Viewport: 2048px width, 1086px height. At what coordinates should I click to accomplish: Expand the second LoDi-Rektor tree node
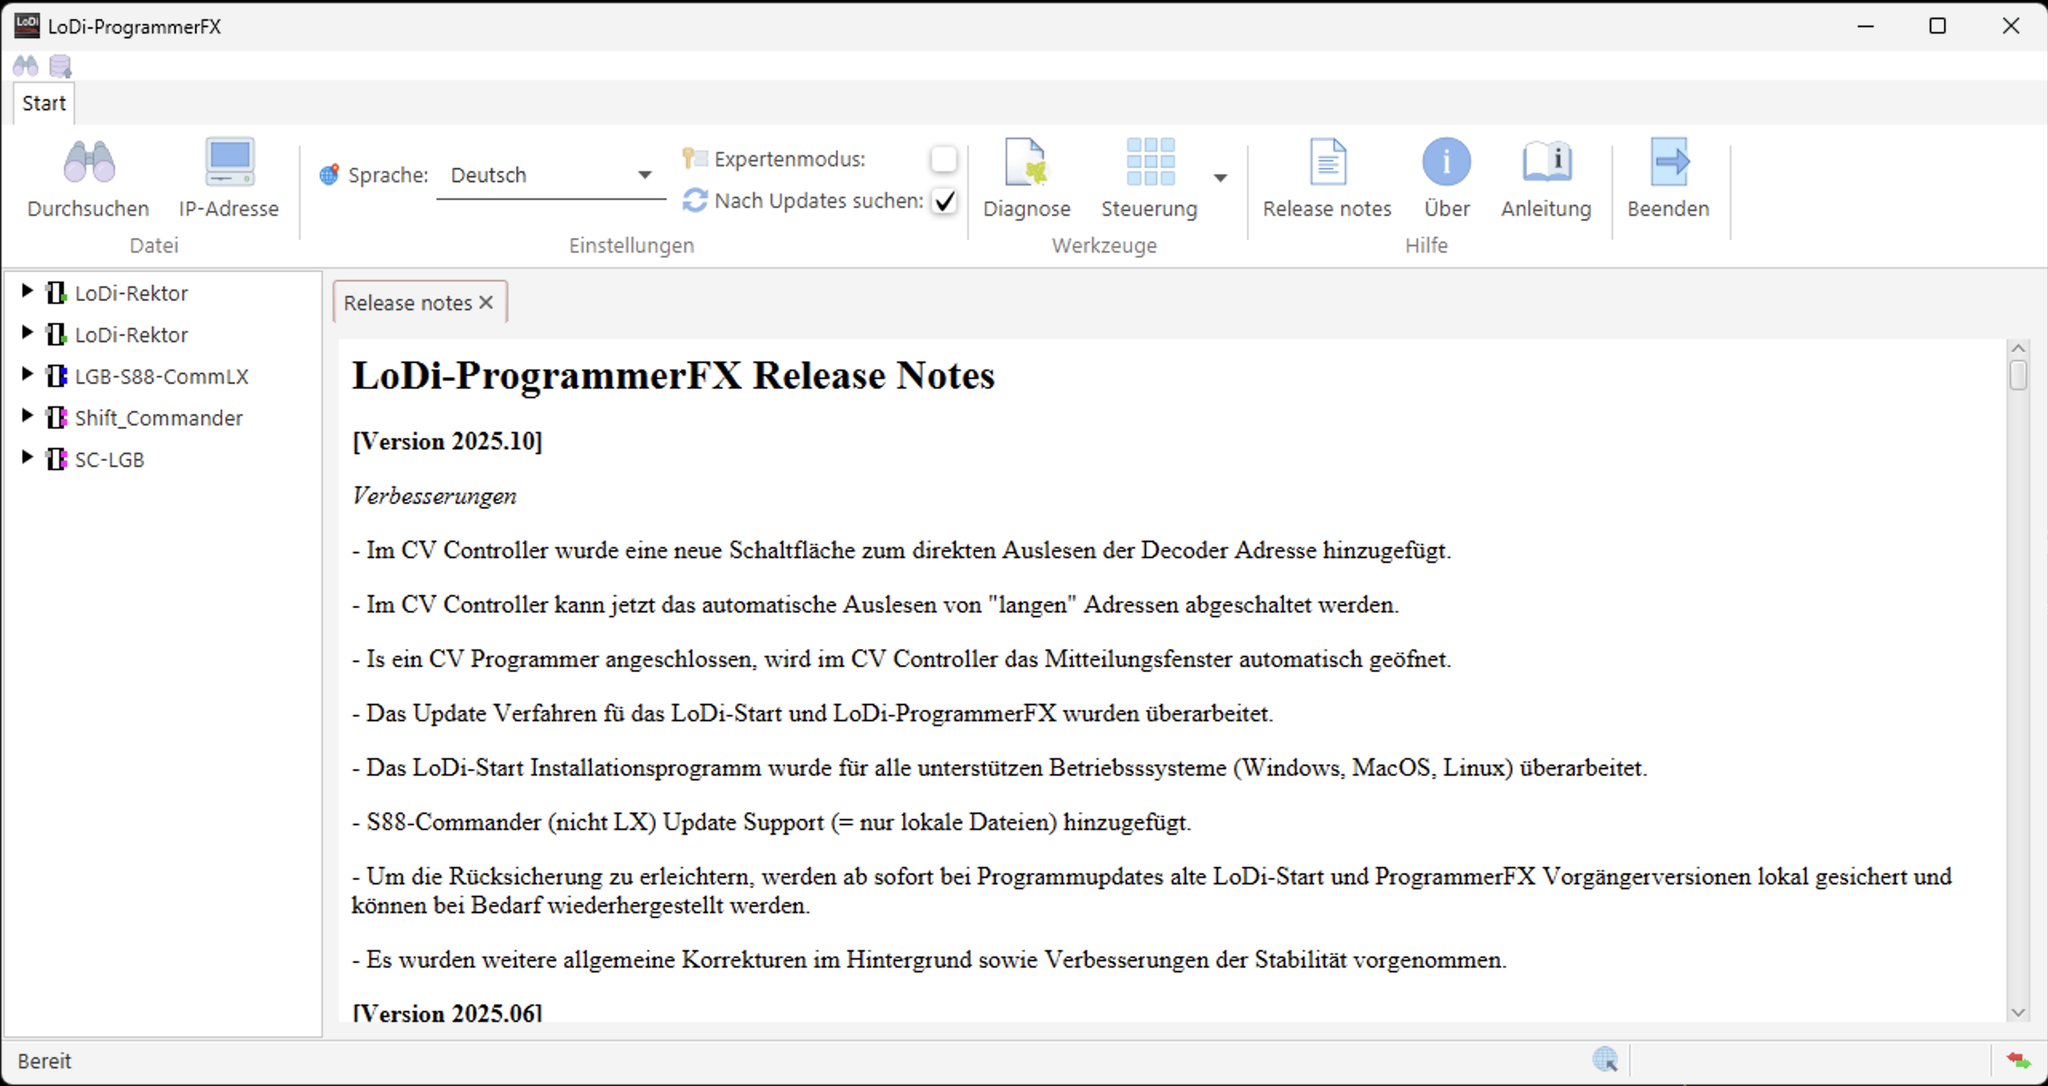pos(27,332)
